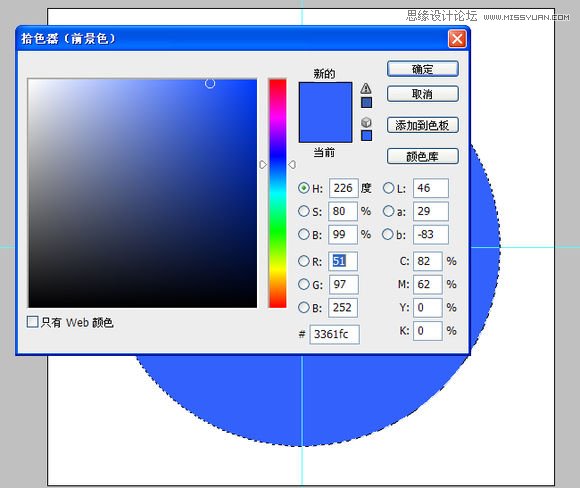Open 颜色库 color libraries button

pyautogui.click(x=423, y=156)
